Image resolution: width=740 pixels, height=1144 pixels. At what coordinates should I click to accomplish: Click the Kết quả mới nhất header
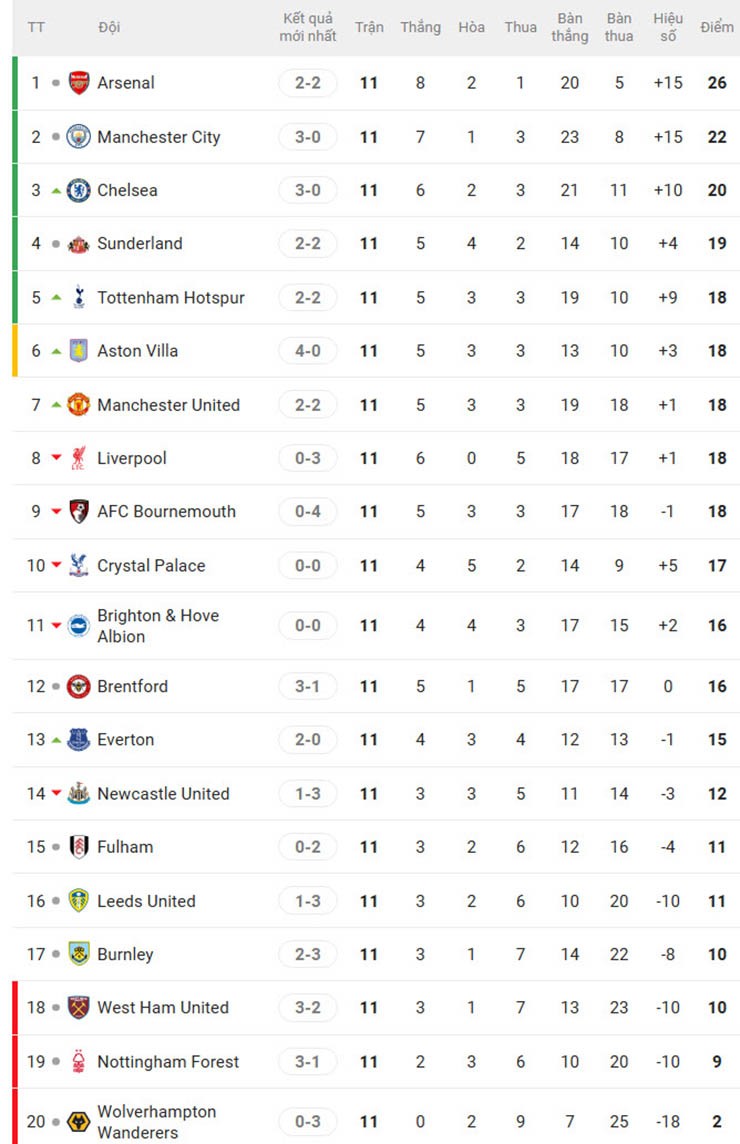click(x=308, y=27)
